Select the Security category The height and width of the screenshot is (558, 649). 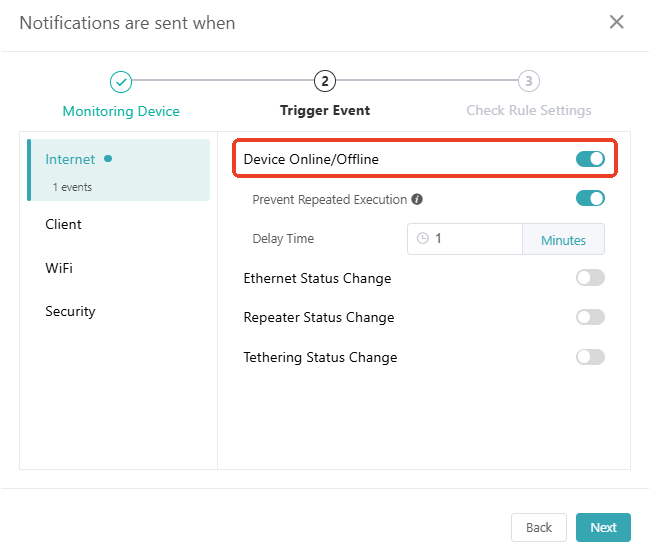70,311
